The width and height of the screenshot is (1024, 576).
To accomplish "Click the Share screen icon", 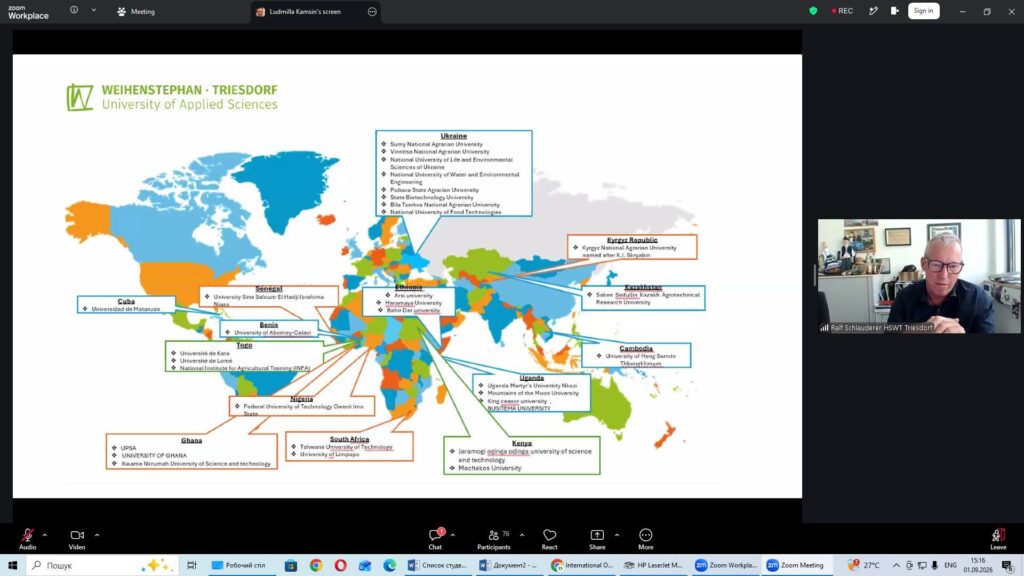I will click(597, 535).
